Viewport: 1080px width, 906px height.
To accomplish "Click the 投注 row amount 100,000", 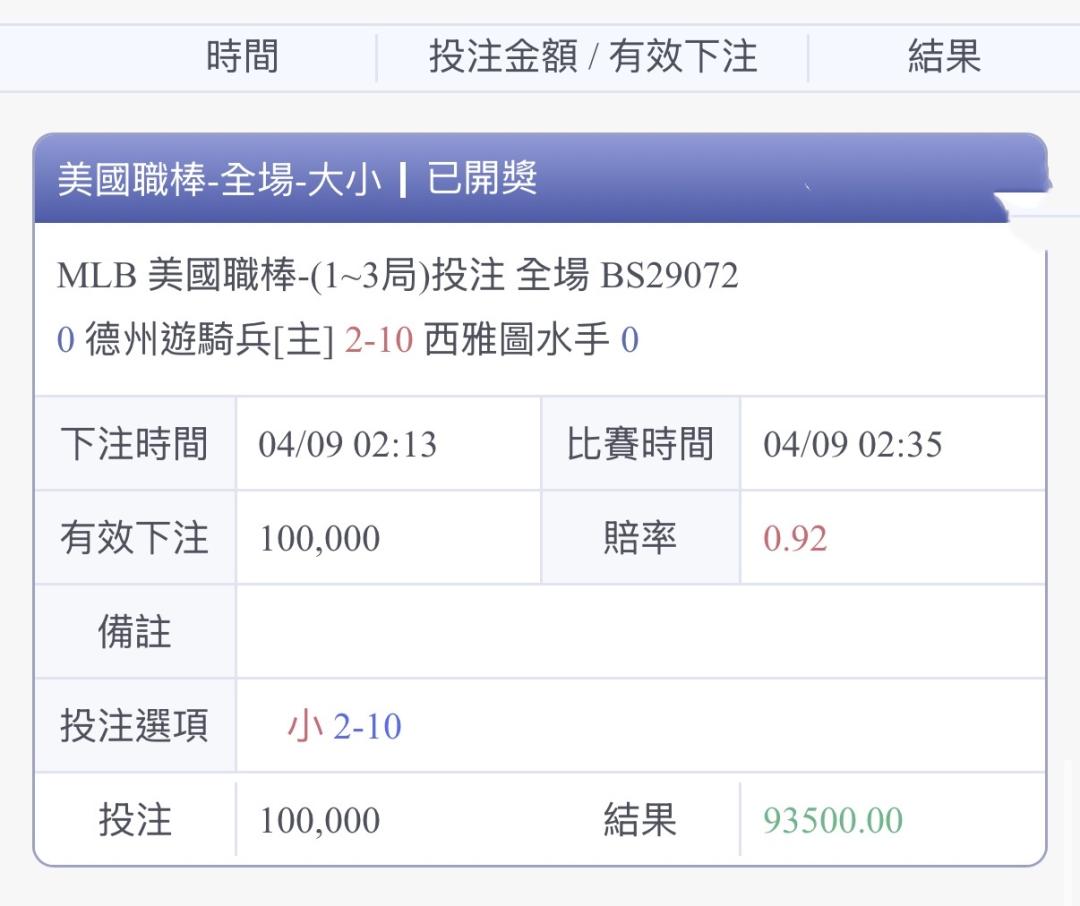I will click(x=319, y=821).
